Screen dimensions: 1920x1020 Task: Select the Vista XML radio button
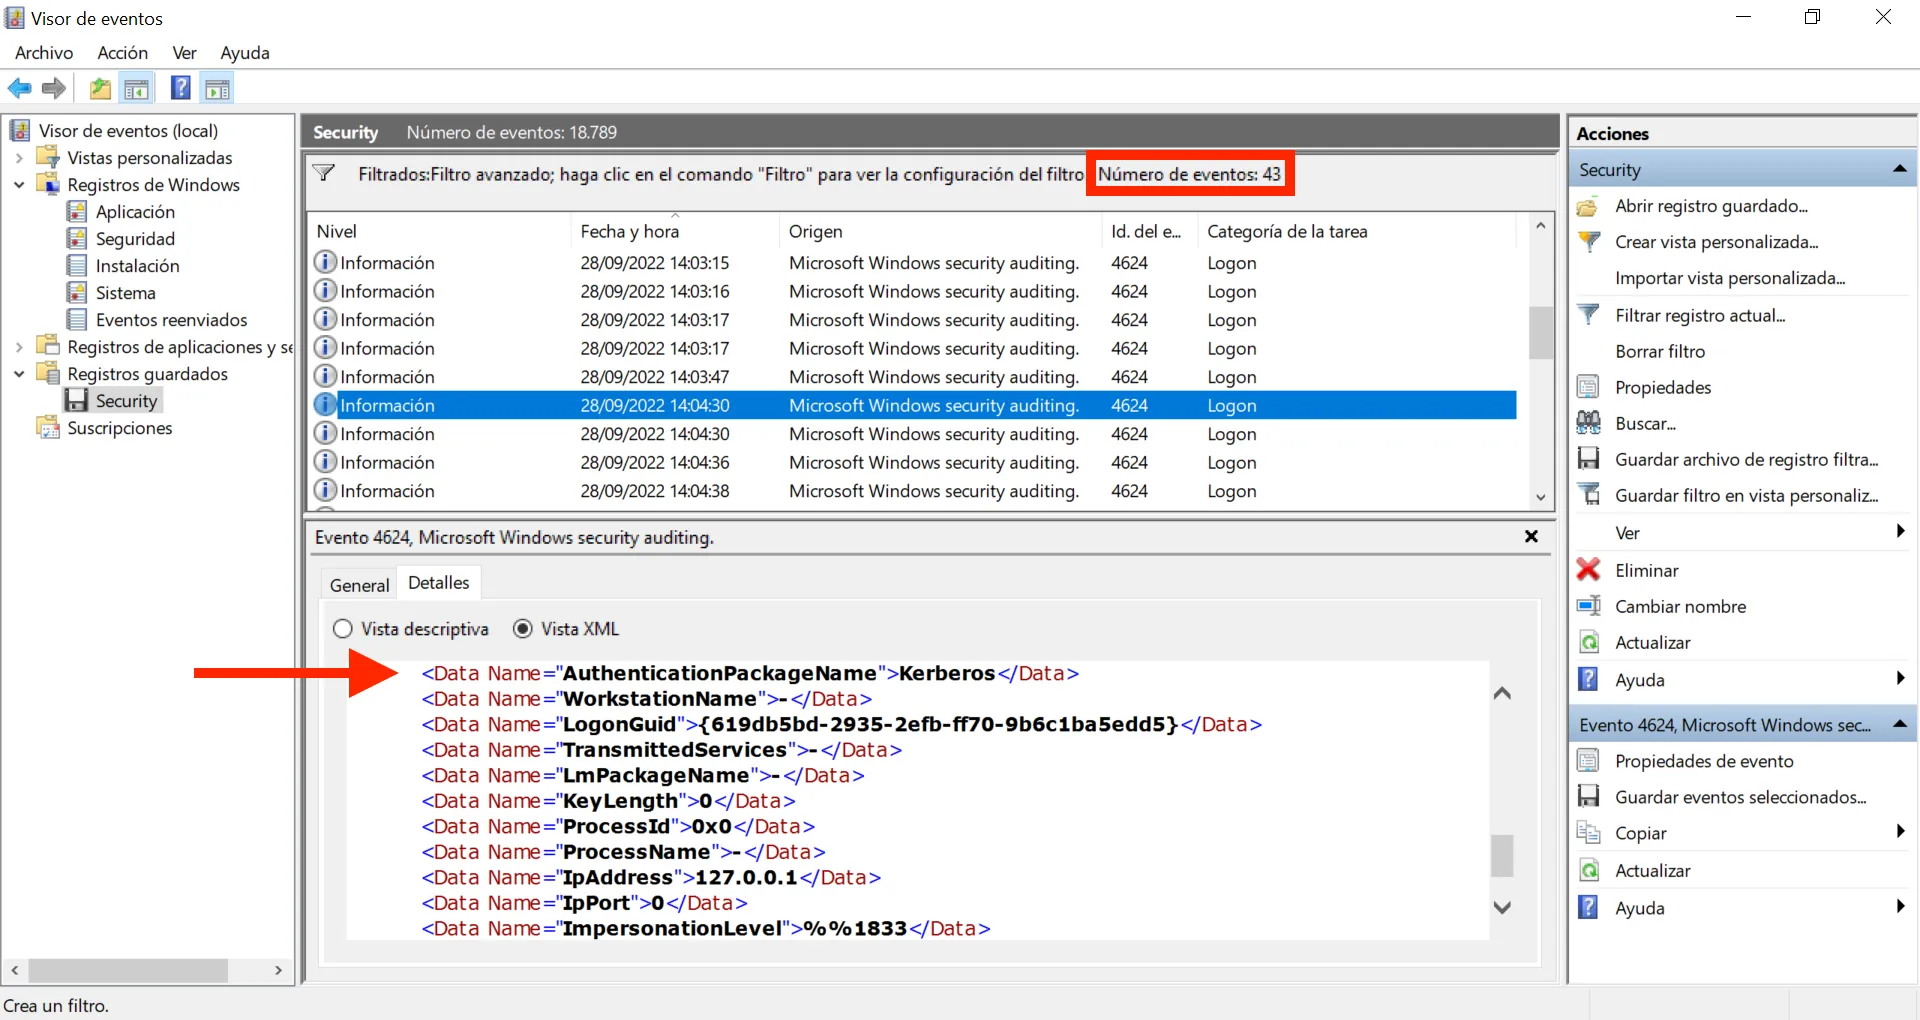click(522, 629)
